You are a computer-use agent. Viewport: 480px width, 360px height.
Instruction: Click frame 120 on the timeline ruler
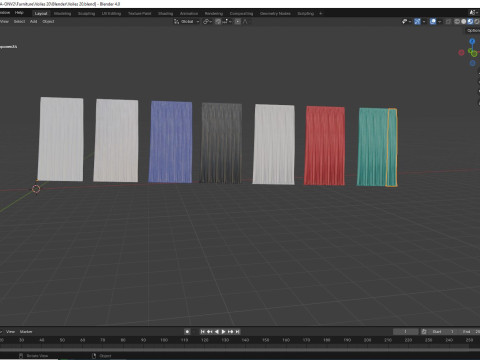205,340
